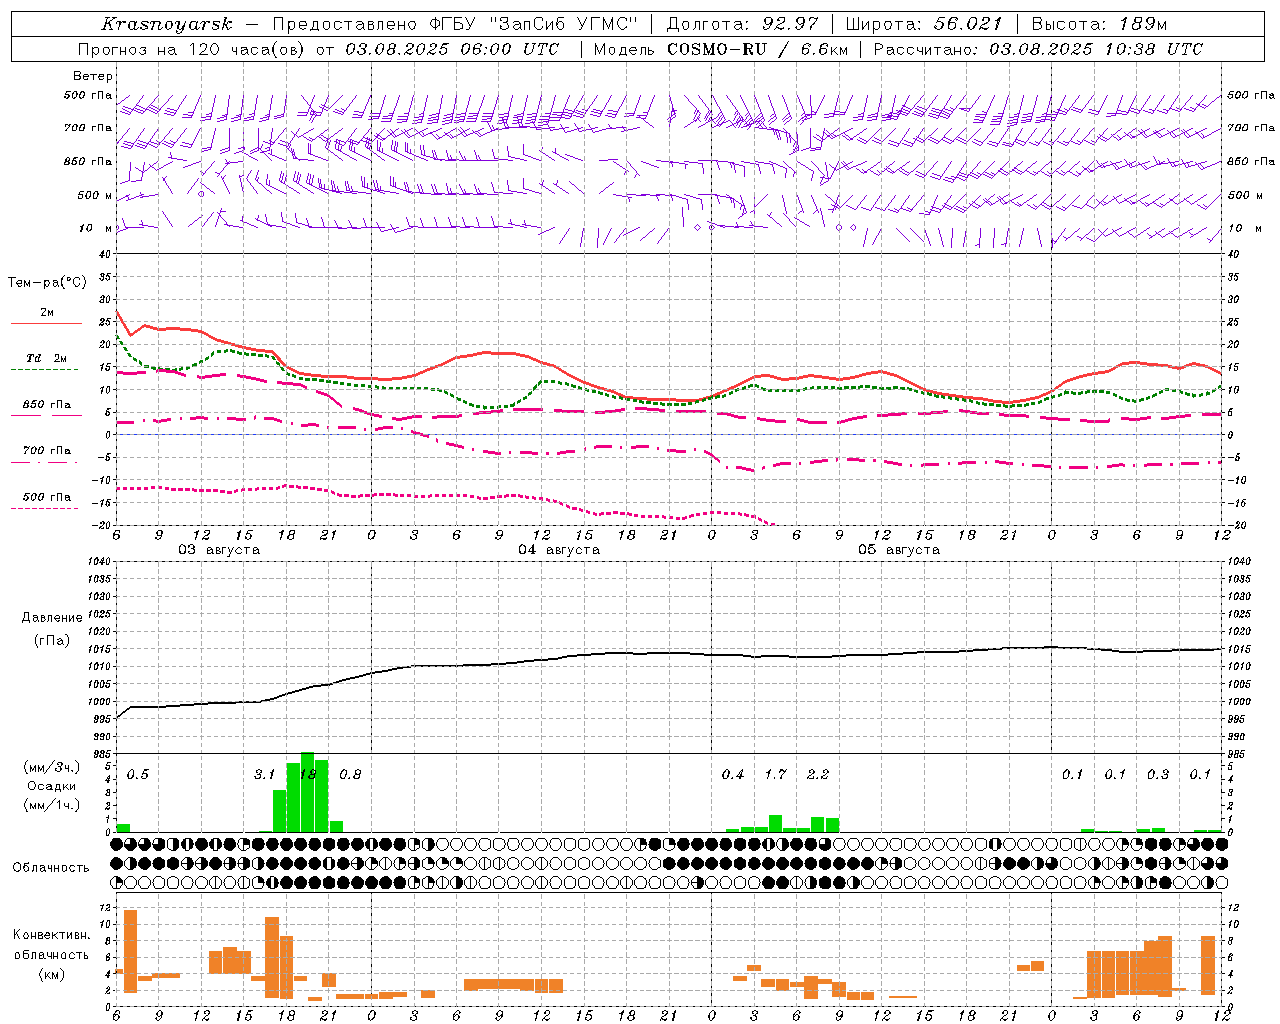Image resolution: width=1280 pixels, height=1024 pixels.
Task: Click the tallest orange convective cloud bar
Action: click(x=130, y=951)
